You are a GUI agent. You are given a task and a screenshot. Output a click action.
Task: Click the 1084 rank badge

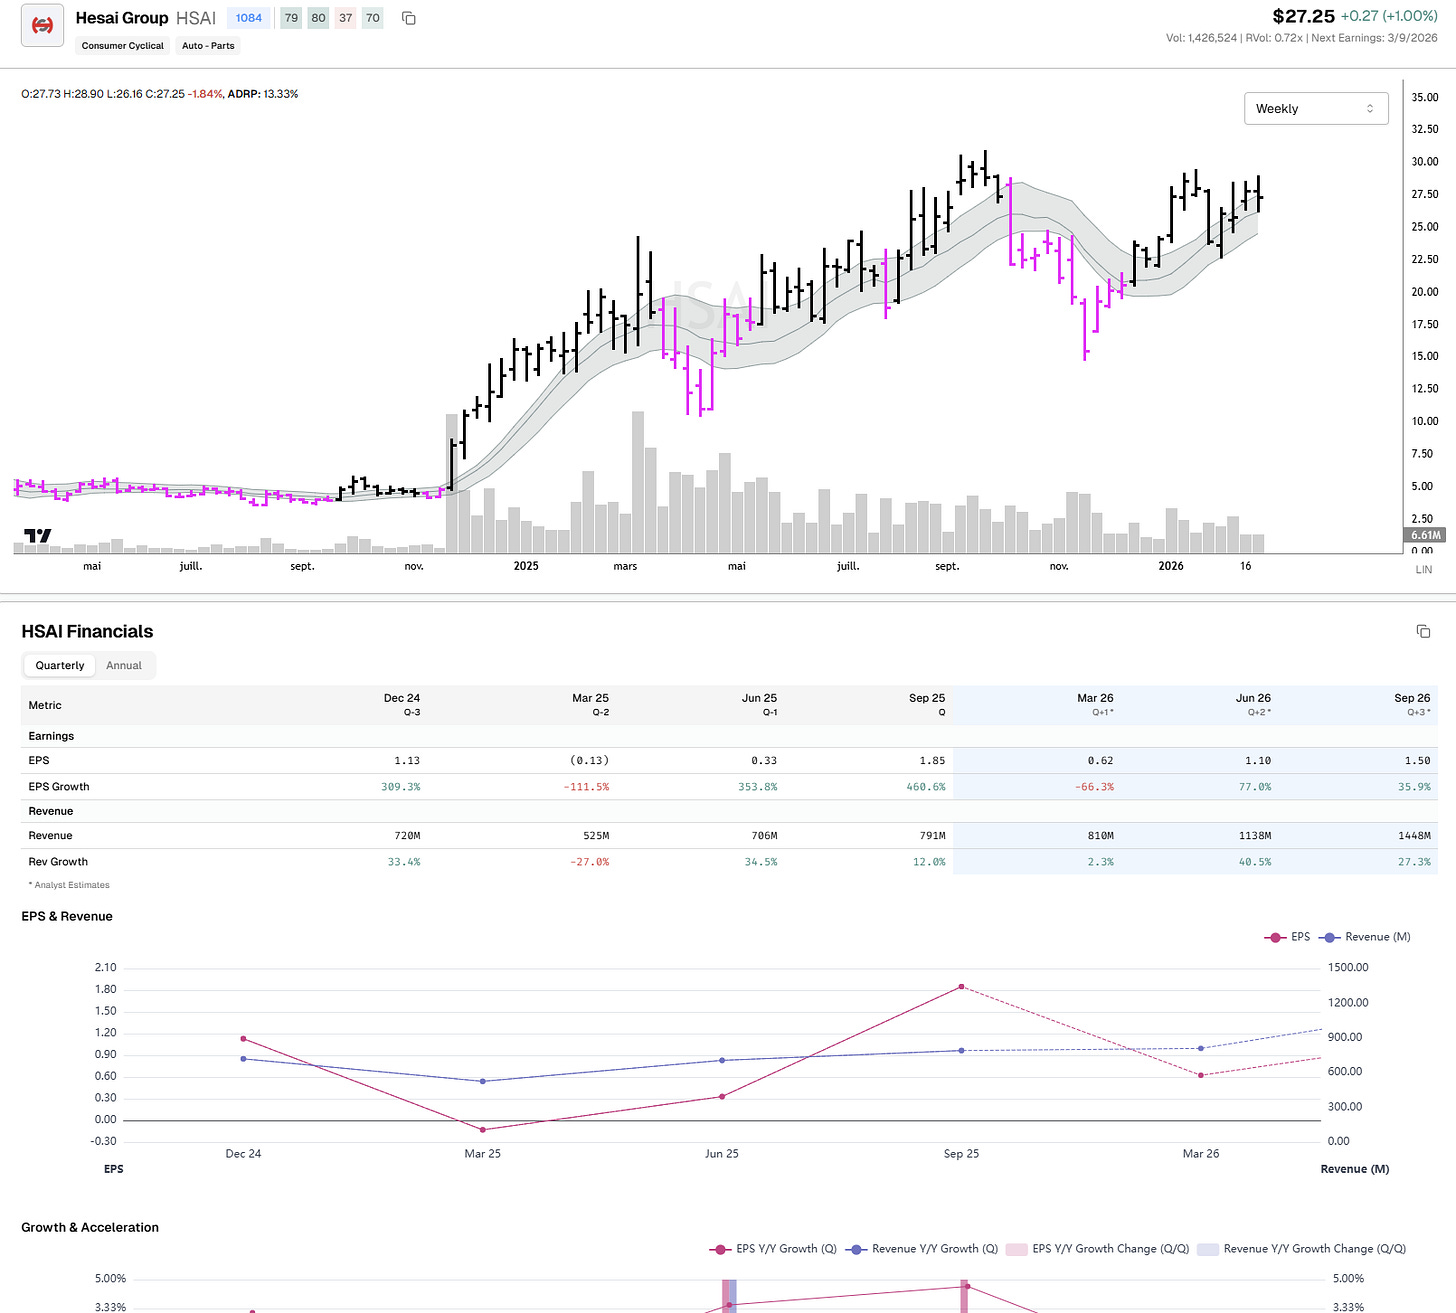(x=249, y=18)
